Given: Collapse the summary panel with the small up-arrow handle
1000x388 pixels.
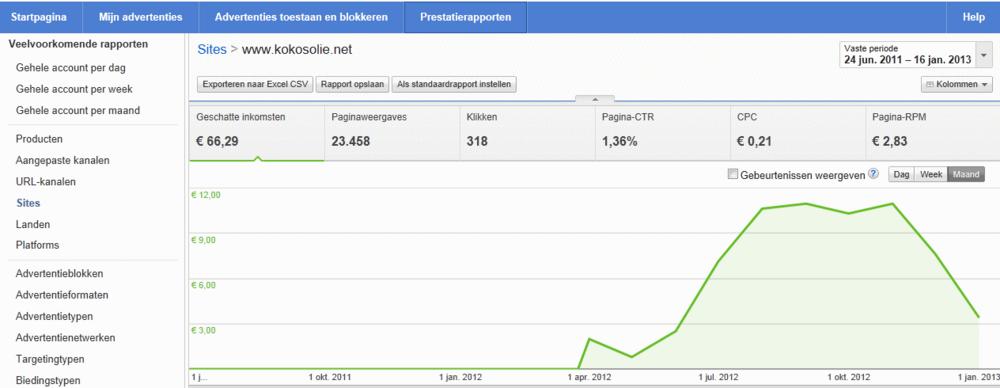Looking at the screenshot, I should tap(595, 100).
